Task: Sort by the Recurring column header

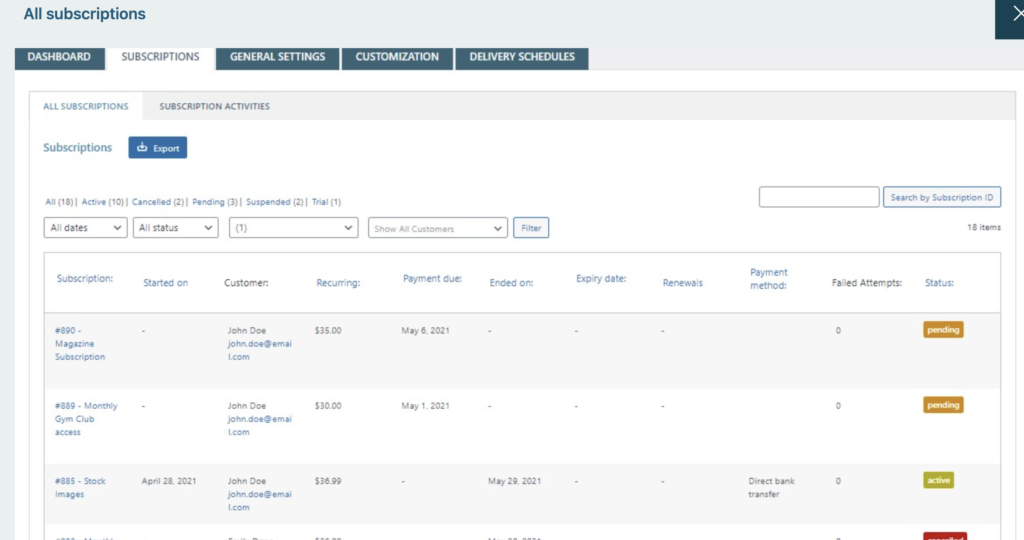Action: coord(338,283)
